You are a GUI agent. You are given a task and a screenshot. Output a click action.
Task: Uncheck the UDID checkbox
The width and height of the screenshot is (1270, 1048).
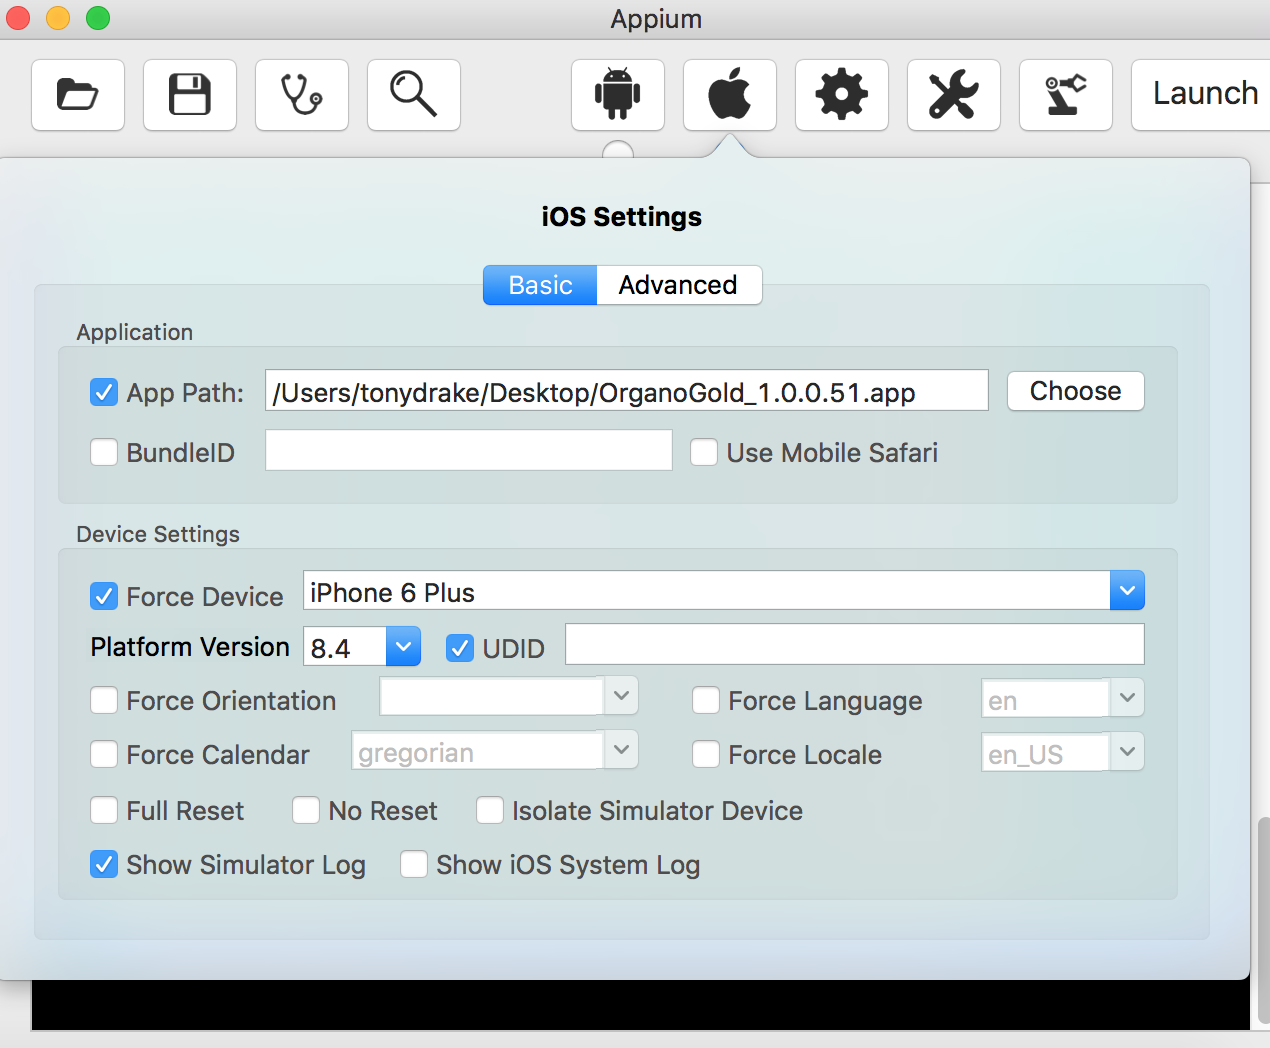click(x=460, y=648)
